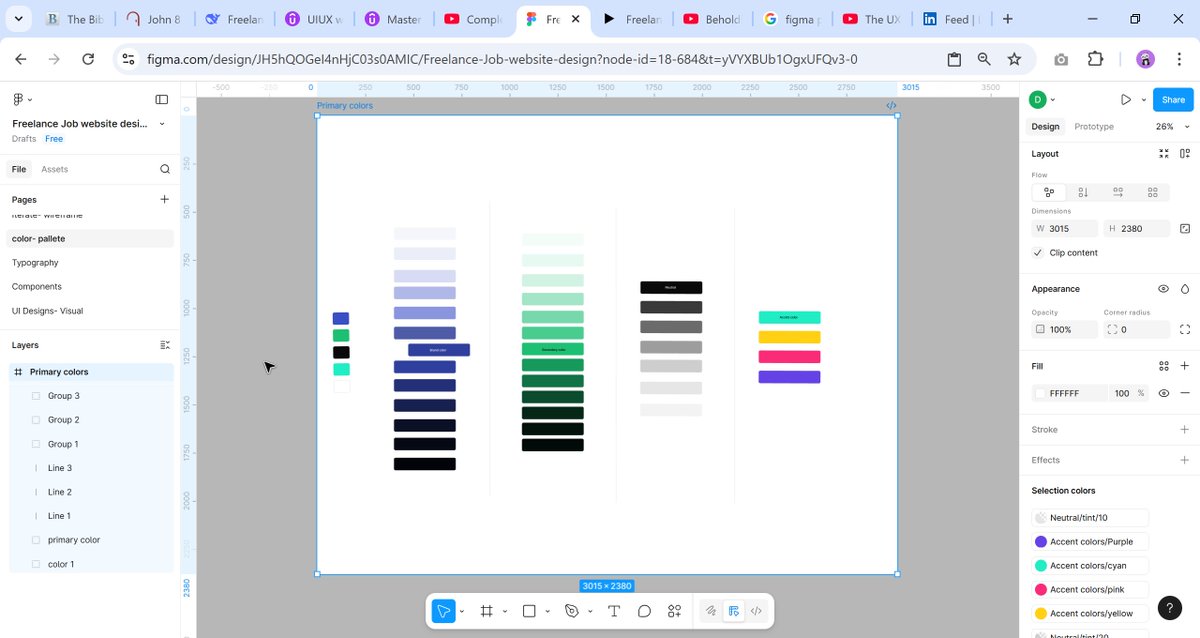Image resolution: width=1200 pixels, height=638 pixels.
Task: Toggle the Appearance visibility eye icon
Action: 1164,289
